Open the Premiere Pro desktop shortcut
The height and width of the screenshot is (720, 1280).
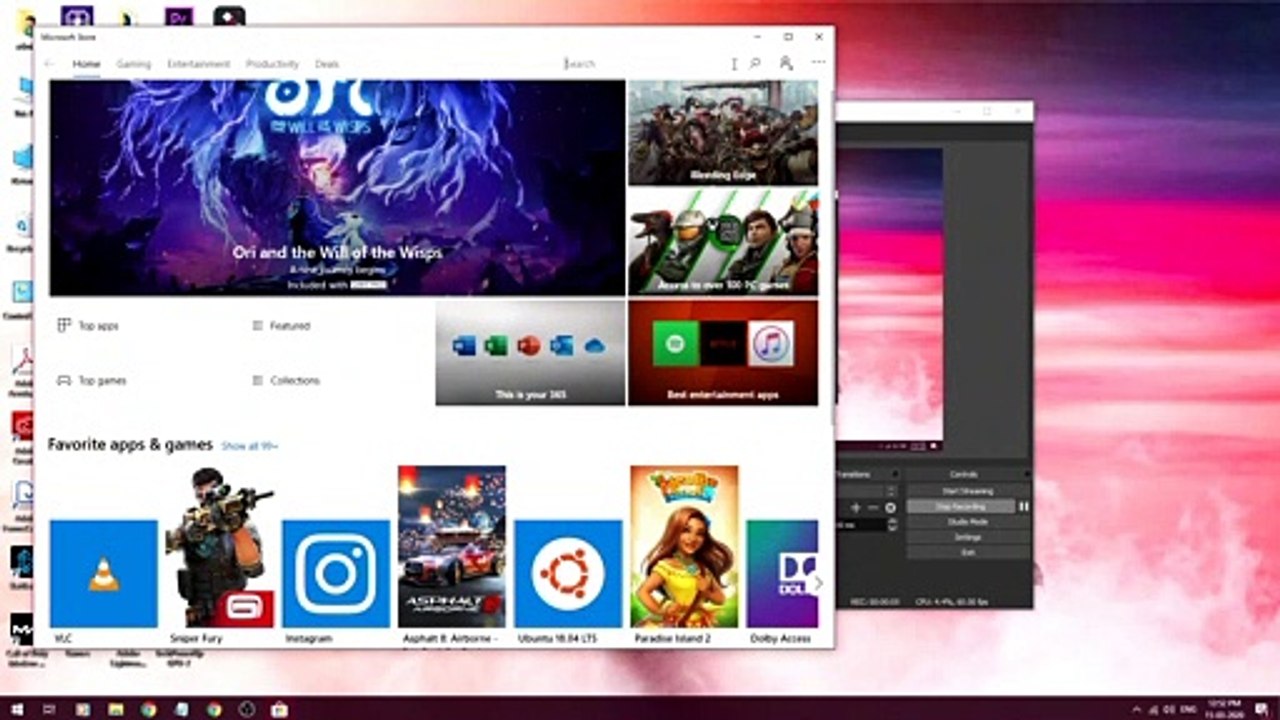[x=179, y=15]
